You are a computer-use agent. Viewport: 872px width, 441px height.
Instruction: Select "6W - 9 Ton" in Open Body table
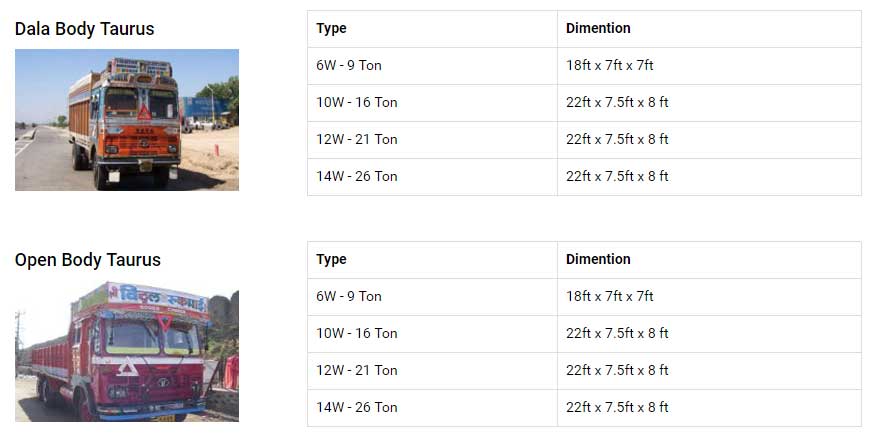click(349, 297)
